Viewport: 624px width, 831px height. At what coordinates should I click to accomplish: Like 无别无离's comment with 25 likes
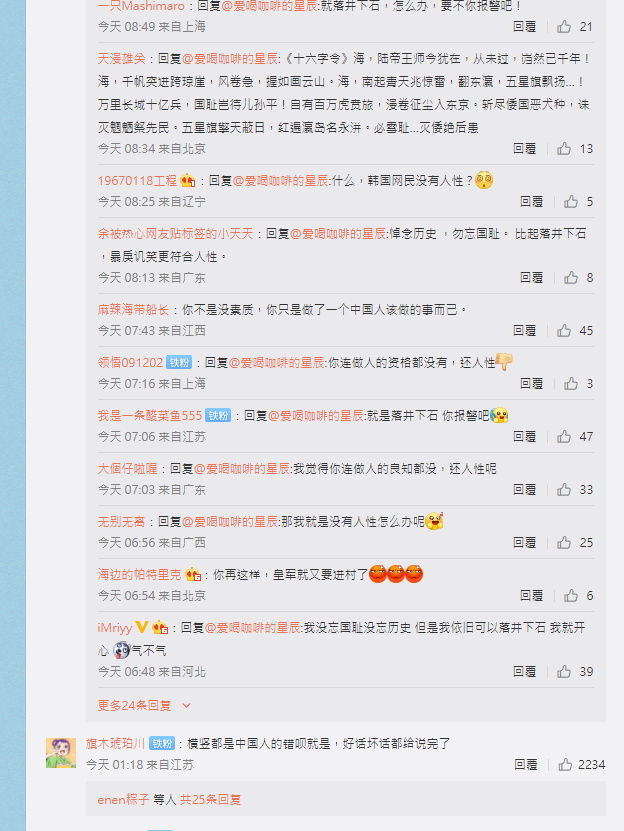[564, 543]
